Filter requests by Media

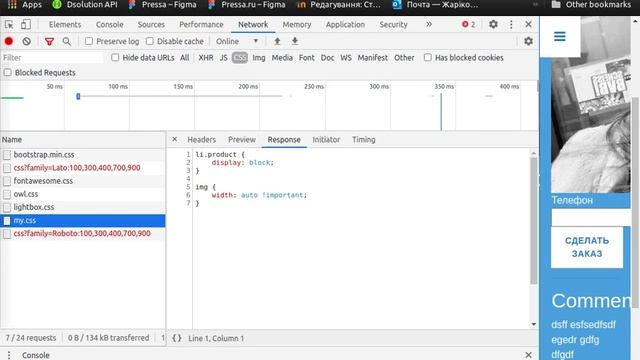pyautogui.click(x=282, y=58)
